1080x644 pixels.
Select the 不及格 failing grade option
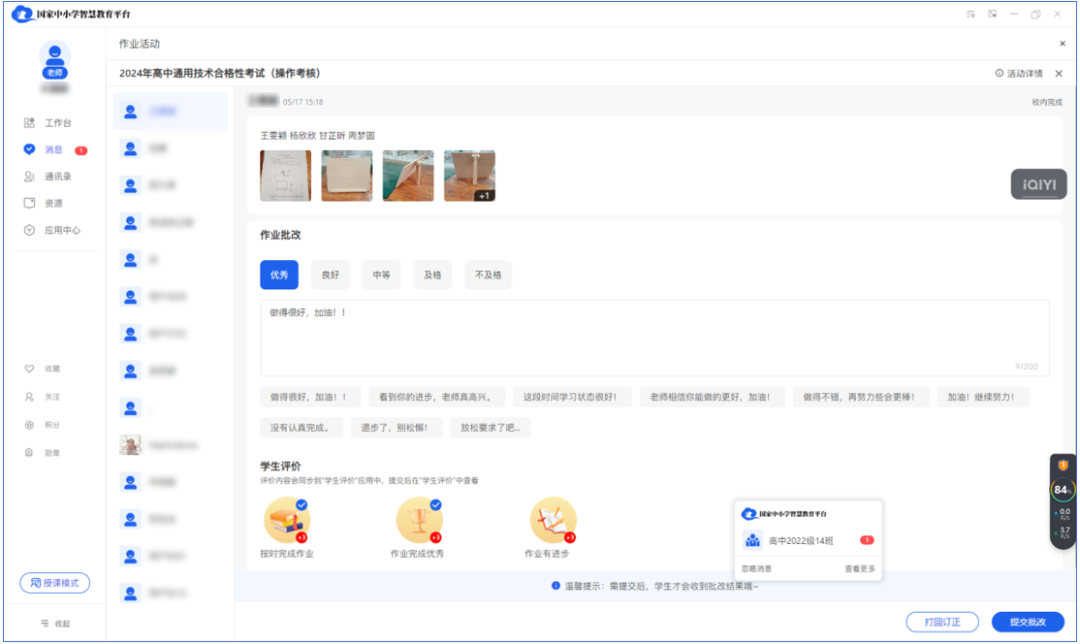click(487, 274)
